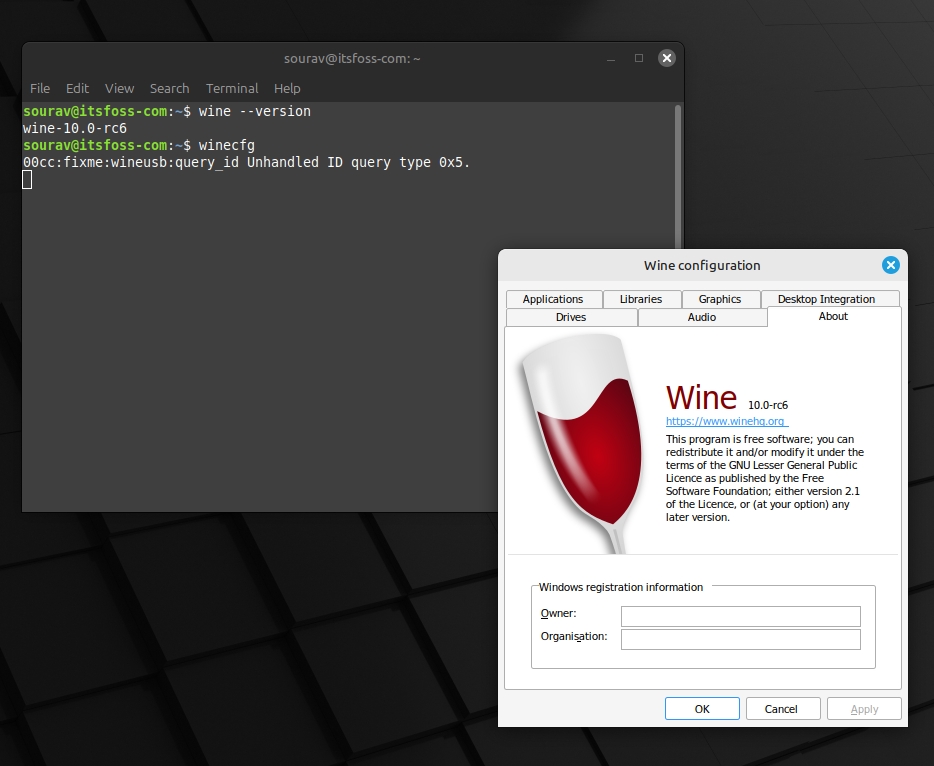Open the Help menu in terminal
934x766 pixels.
point(287,88)
